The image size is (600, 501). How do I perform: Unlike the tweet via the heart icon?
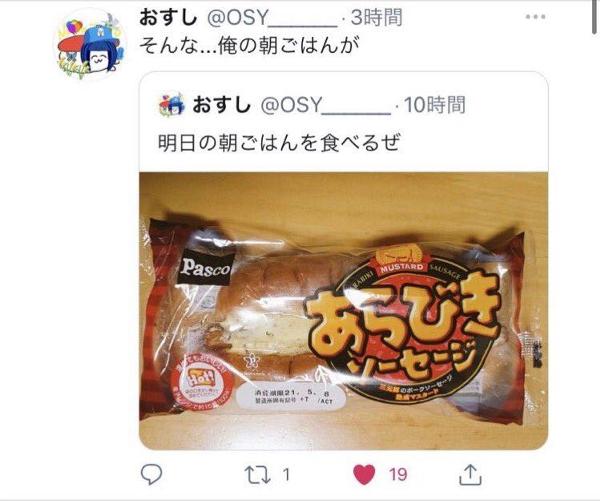click(364, 475)
